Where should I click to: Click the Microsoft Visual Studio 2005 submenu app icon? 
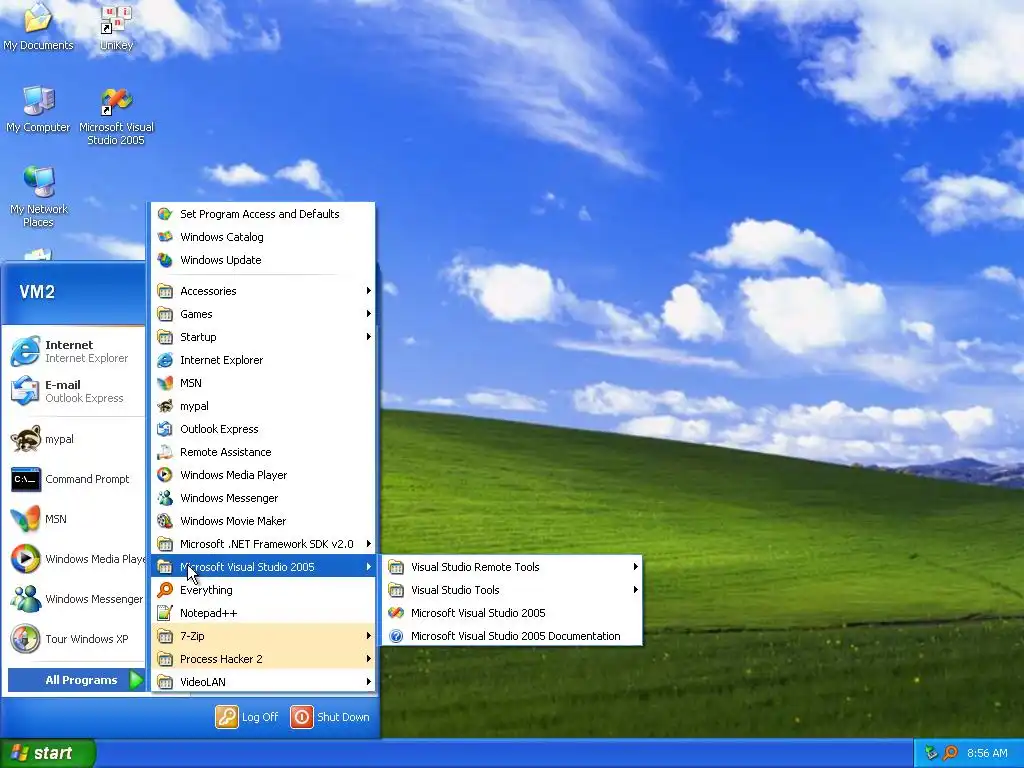396,613
